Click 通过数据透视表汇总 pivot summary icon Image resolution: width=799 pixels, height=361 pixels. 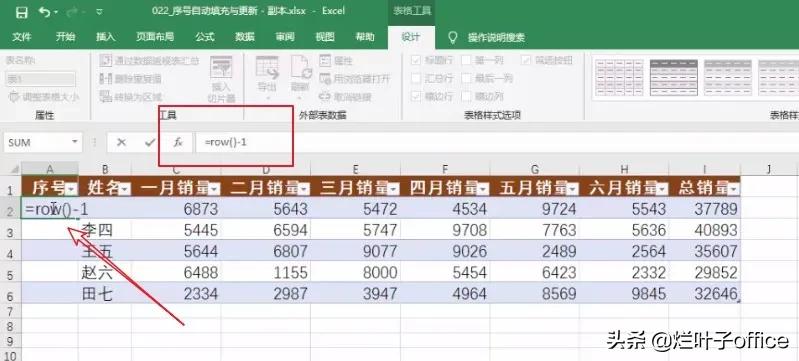tap(105, 61)
